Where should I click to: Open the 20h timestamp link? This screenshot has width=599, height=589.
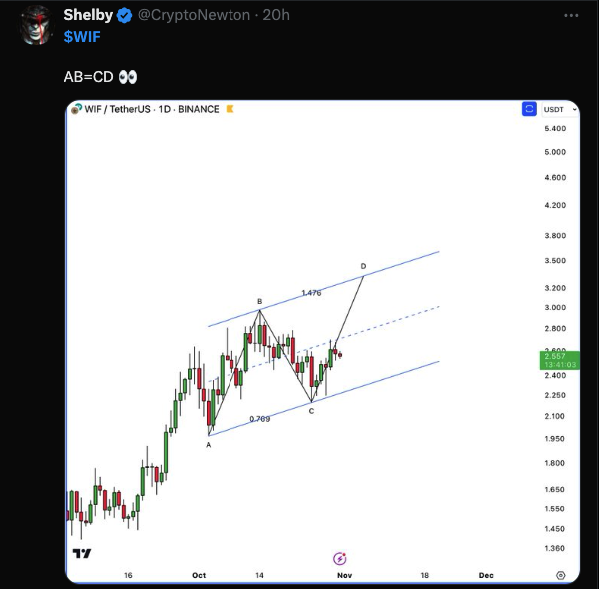pos(276,15)
